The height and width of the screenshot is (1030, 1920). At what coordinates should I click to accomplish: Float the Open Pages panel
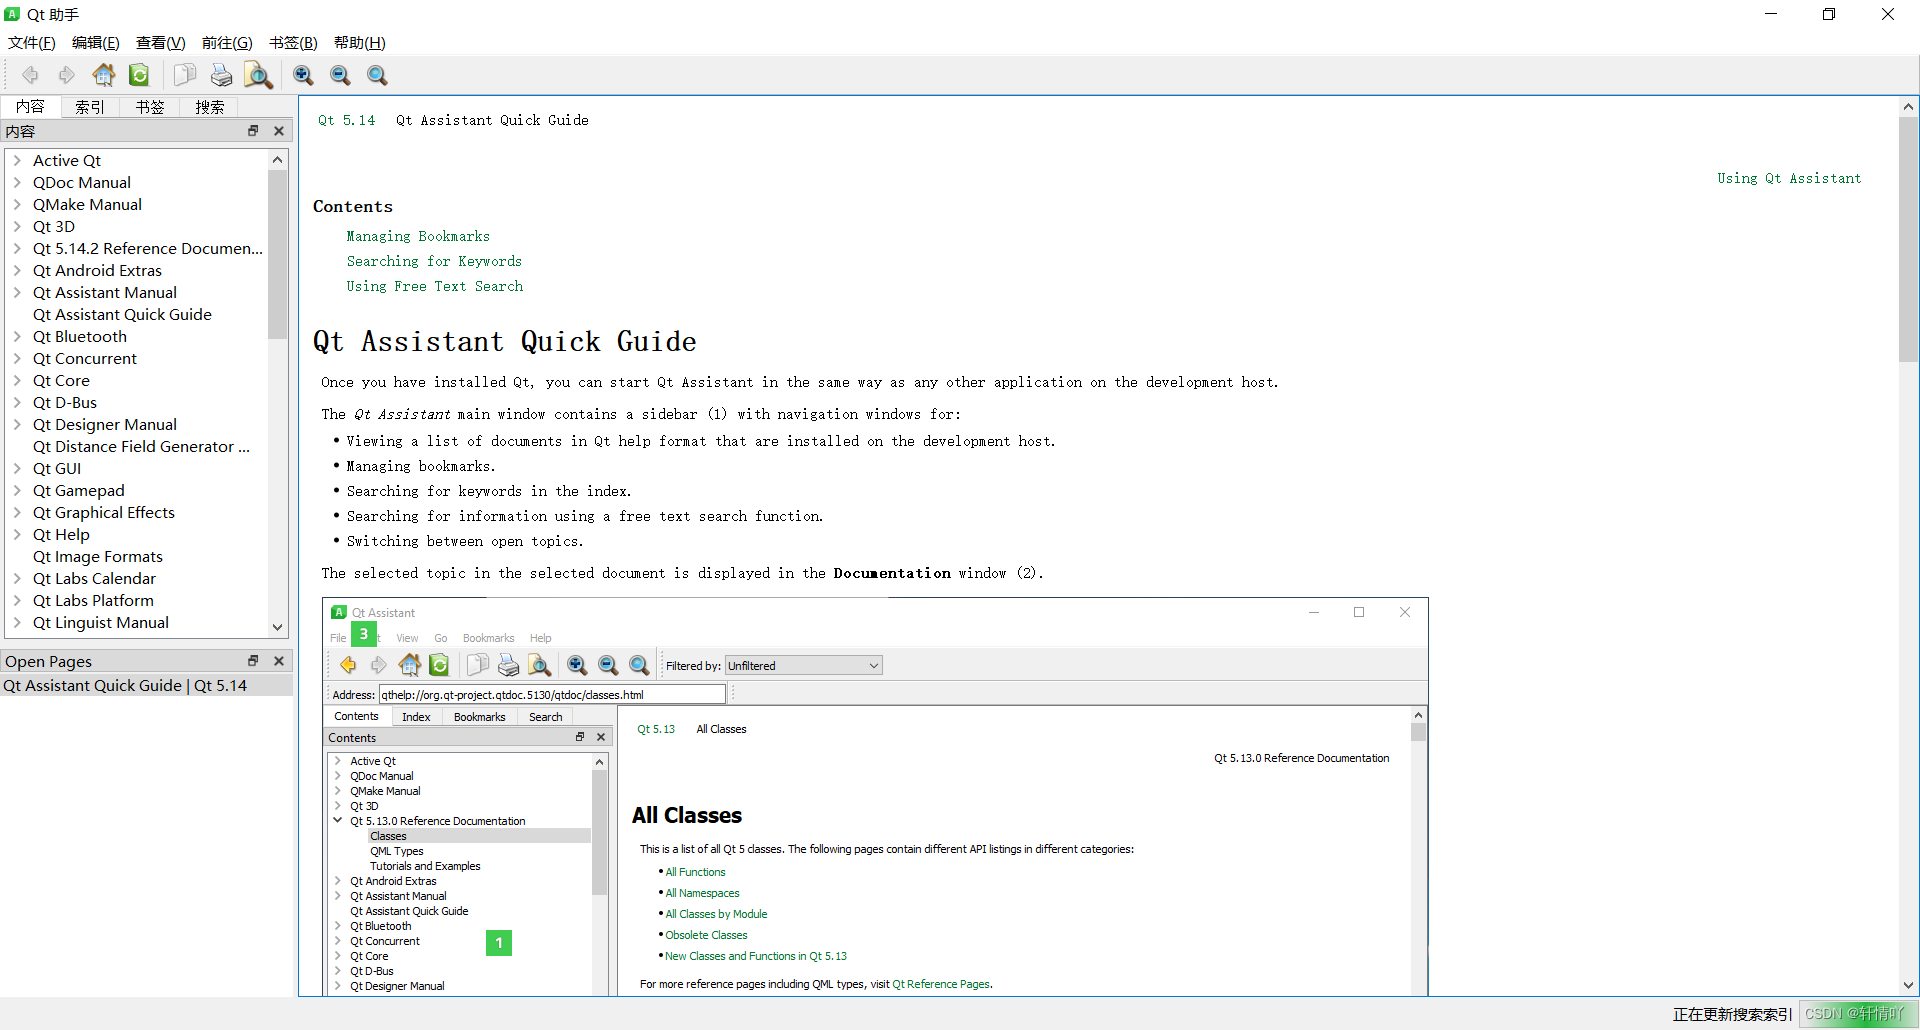coord(253,661)
